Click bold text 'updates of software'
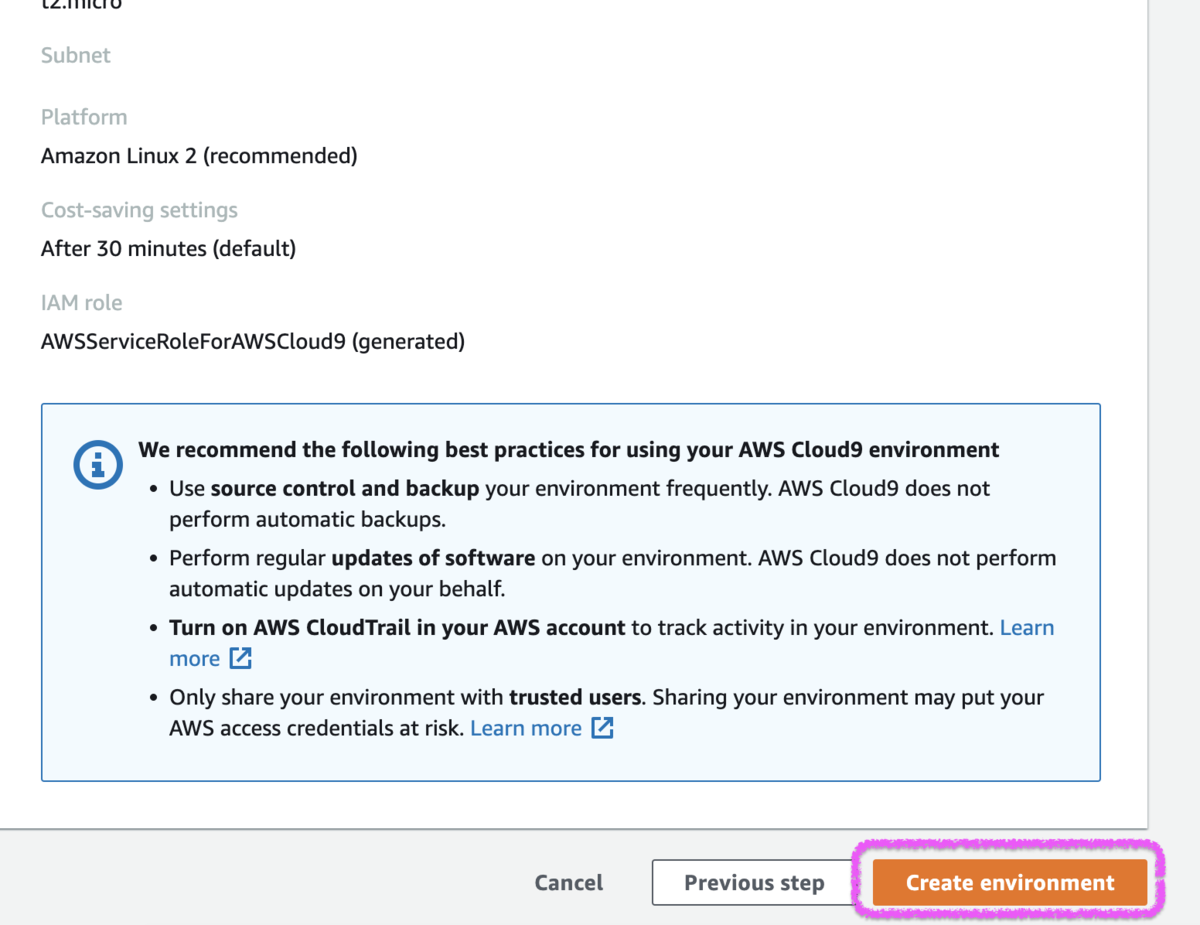 pyautogui.click(x=433, y=558)
